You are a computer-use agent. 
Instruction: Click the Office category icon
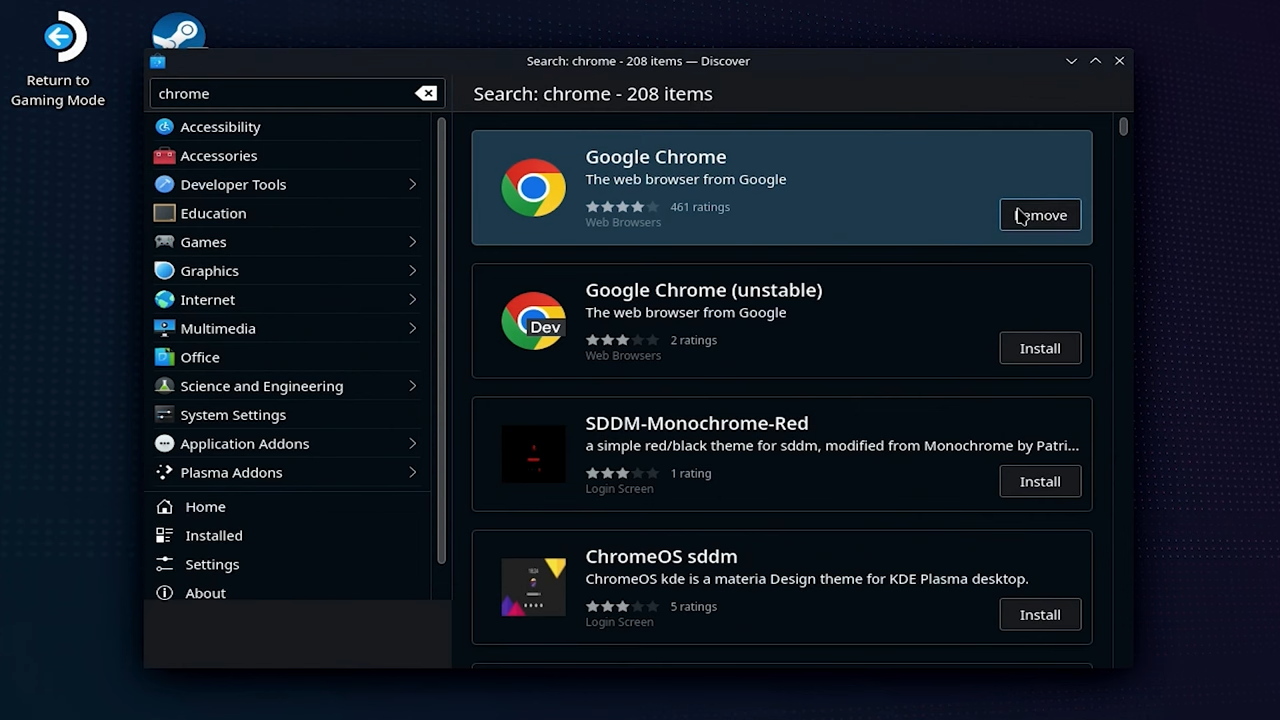coord(165,357)
